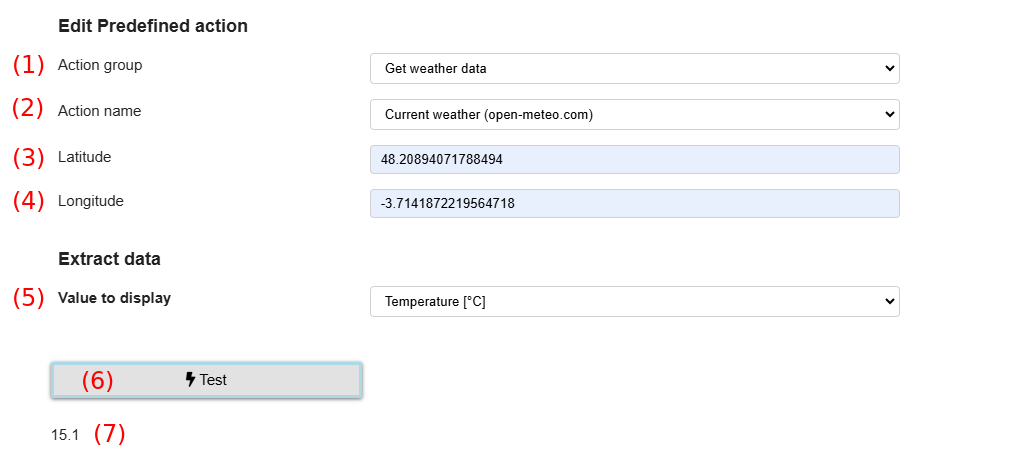Viewport: 1036px width, 459px height.
Task: Click the Action name label
Action: pos(99,111)
